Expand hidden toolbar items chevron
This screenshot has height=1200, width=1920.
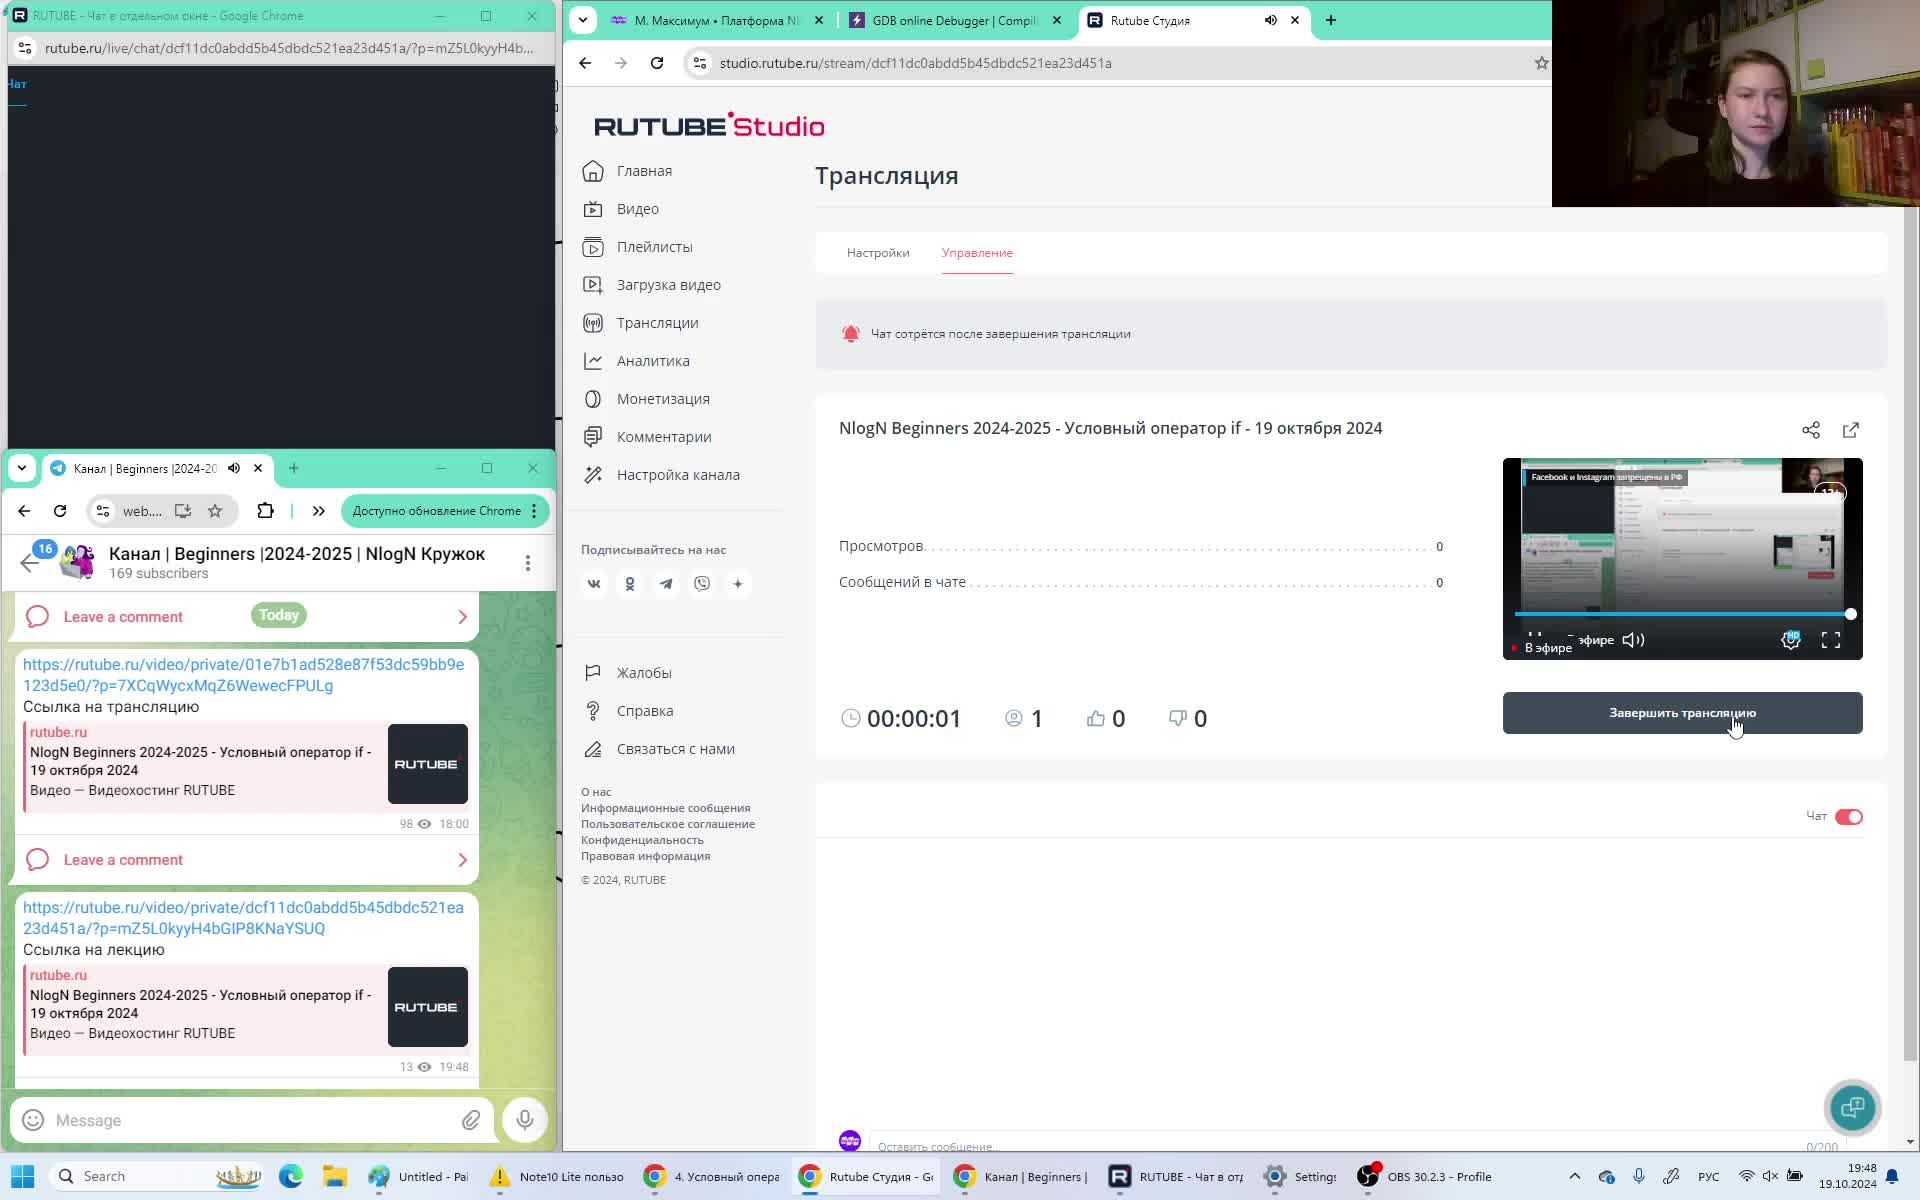[x=319, y=511]
